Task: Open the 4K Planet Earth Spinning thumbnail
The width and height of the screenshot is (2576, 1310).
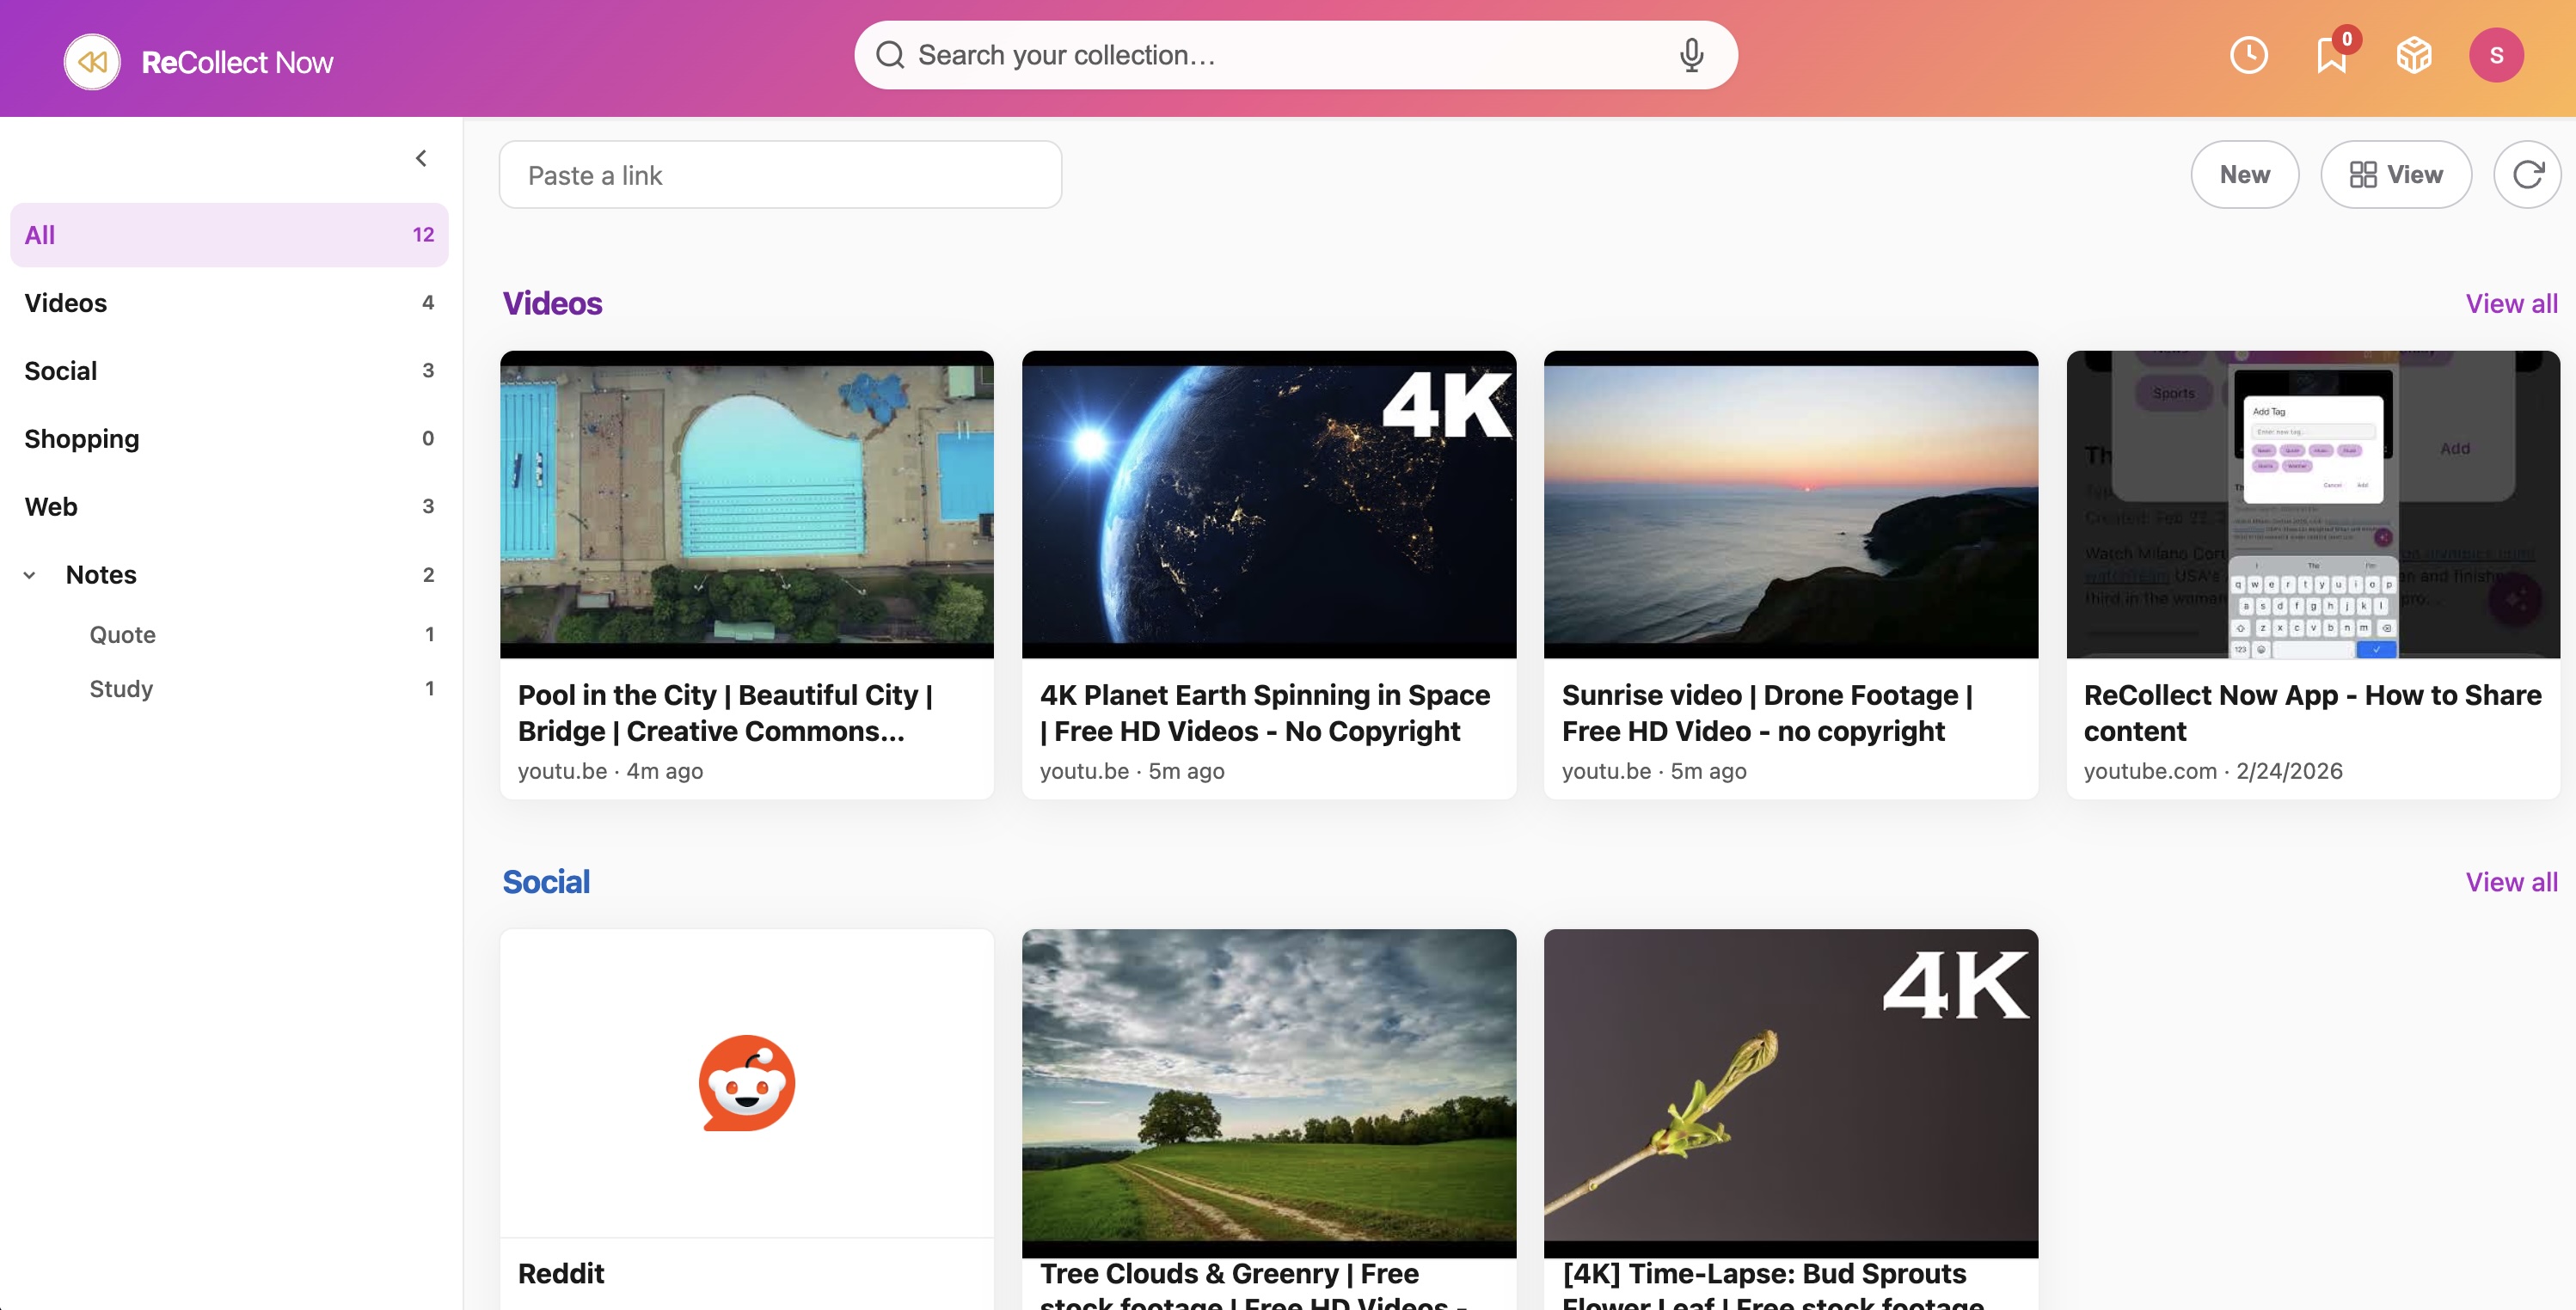Action: click(x=1269, y=504)
